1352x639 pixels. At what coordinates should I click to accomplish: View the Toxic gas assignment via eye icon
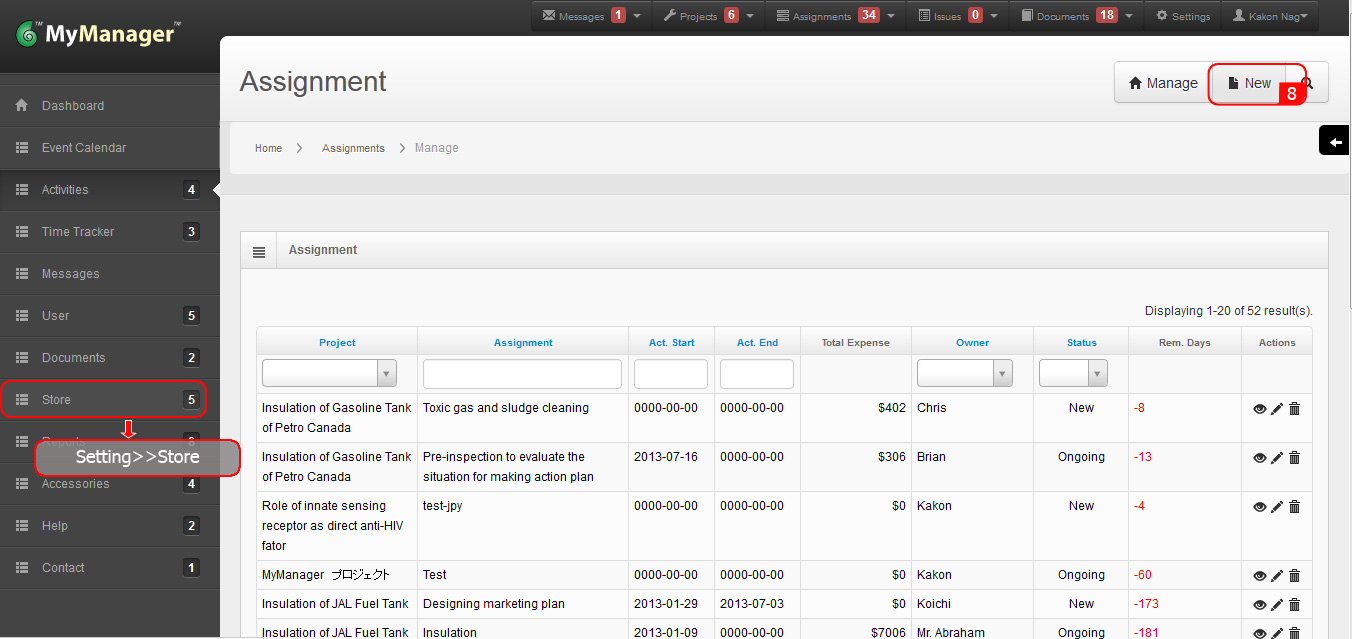tap(1259, 409)
